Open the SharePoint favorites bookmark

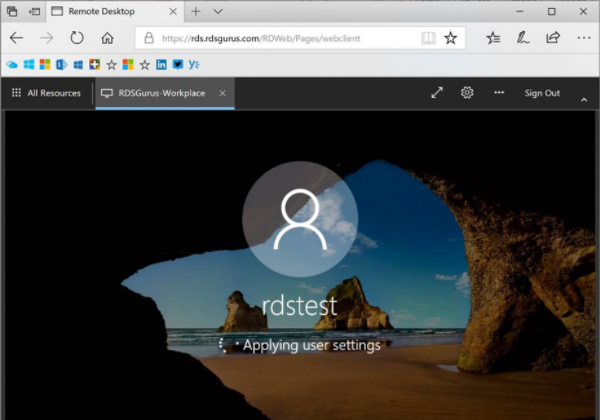(x=62, y=65)
